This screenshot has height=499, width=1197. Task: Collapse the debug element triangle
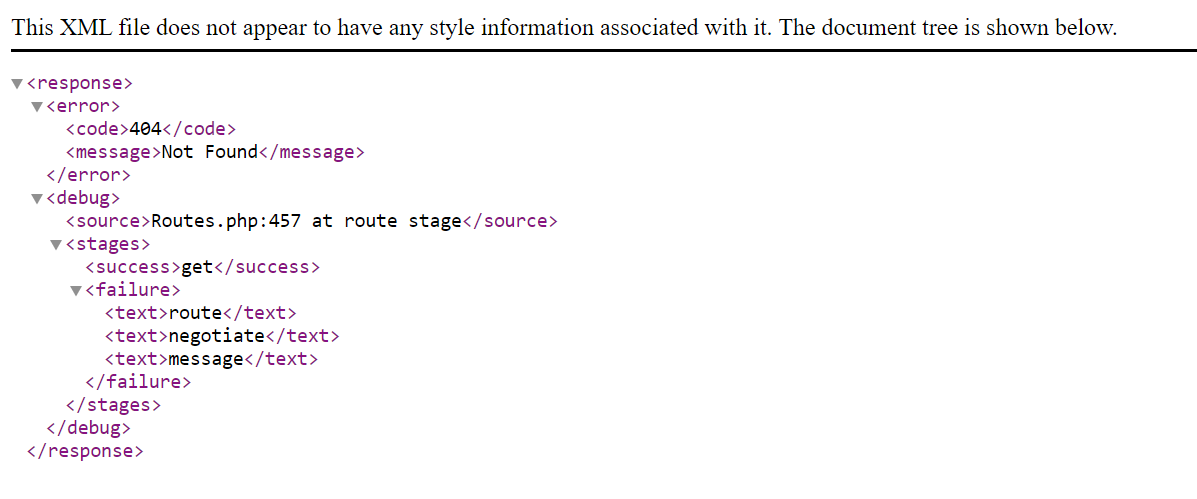(x=37, y=198)
